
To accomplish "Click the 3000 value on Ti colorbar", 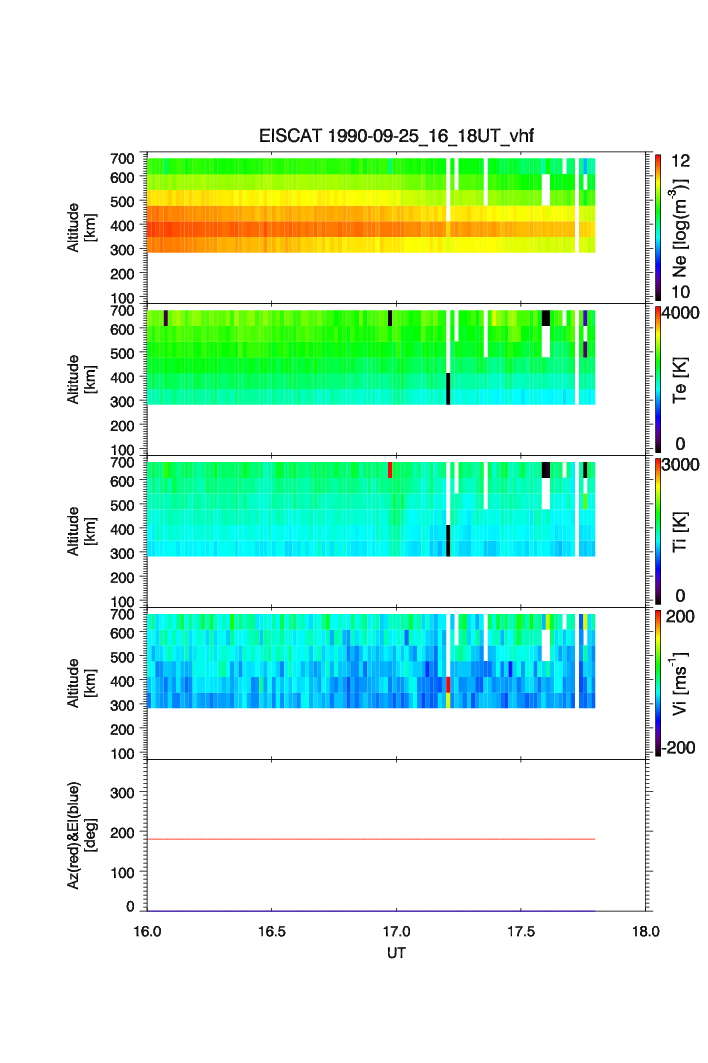I will coord(681,465).
